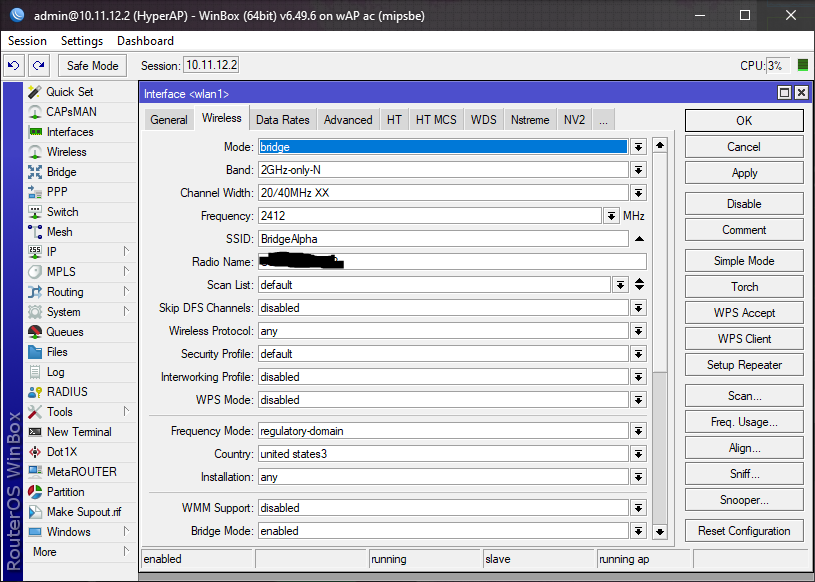Click the Freq. Usage... button
Viewport: 815px width, 582px height.
tap(744, 422)
